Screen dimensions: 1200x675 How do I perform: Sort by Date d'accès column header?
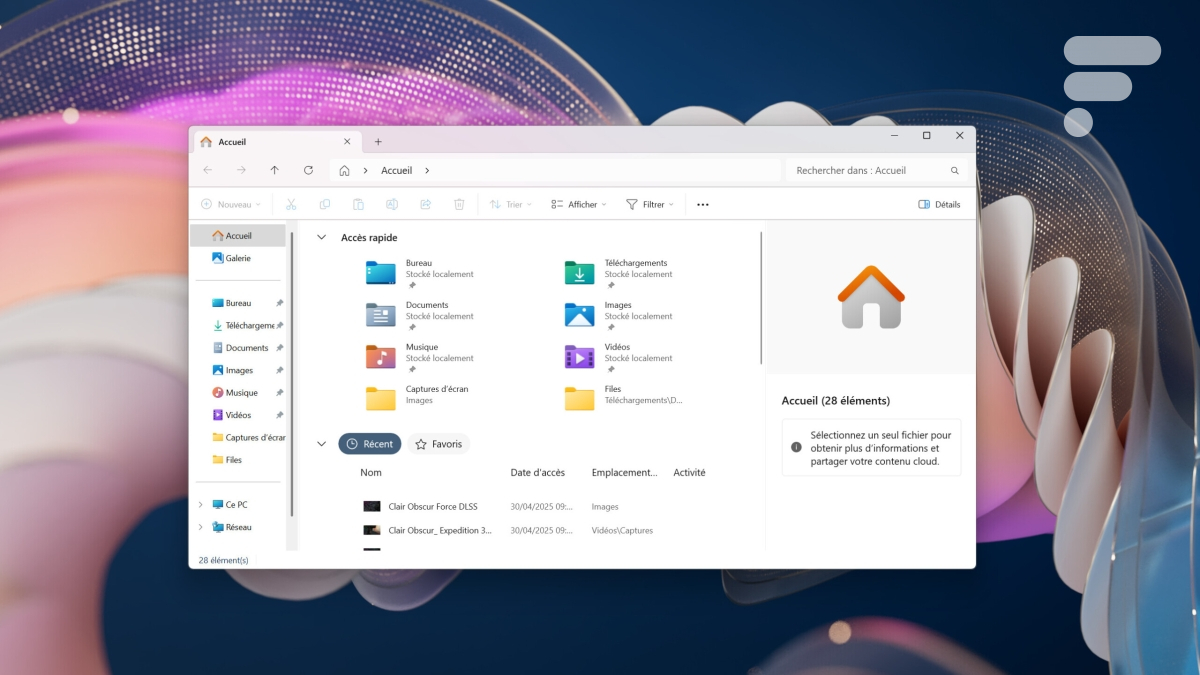point(537,473)
